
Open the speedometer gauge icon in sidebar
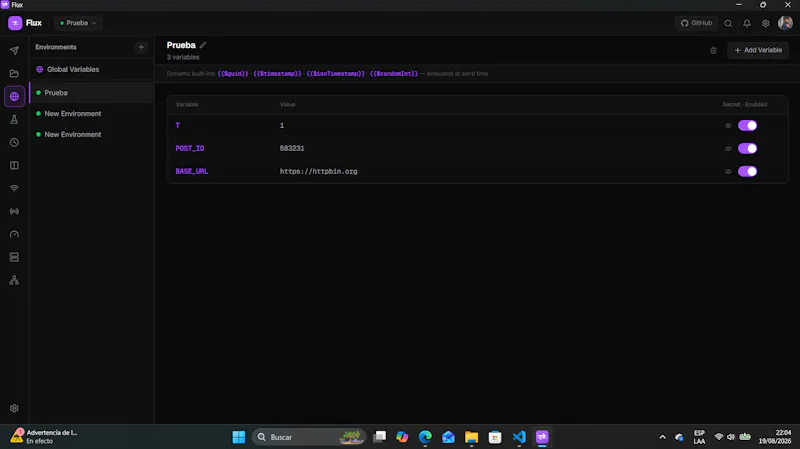coord(14,234)
